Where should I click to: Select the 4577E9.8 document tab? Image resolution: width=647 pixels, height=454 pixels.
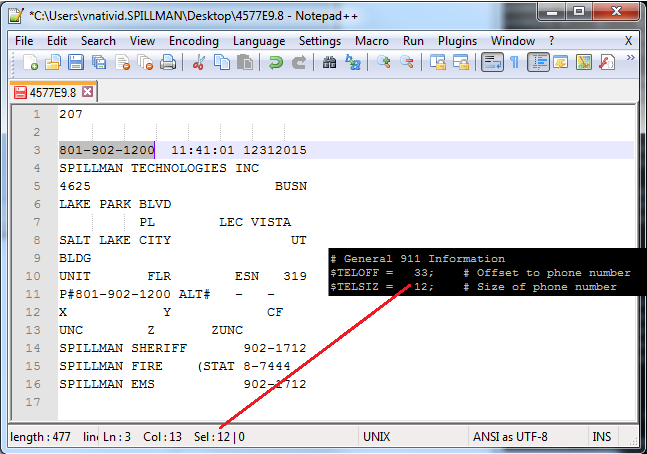[52, 92]
